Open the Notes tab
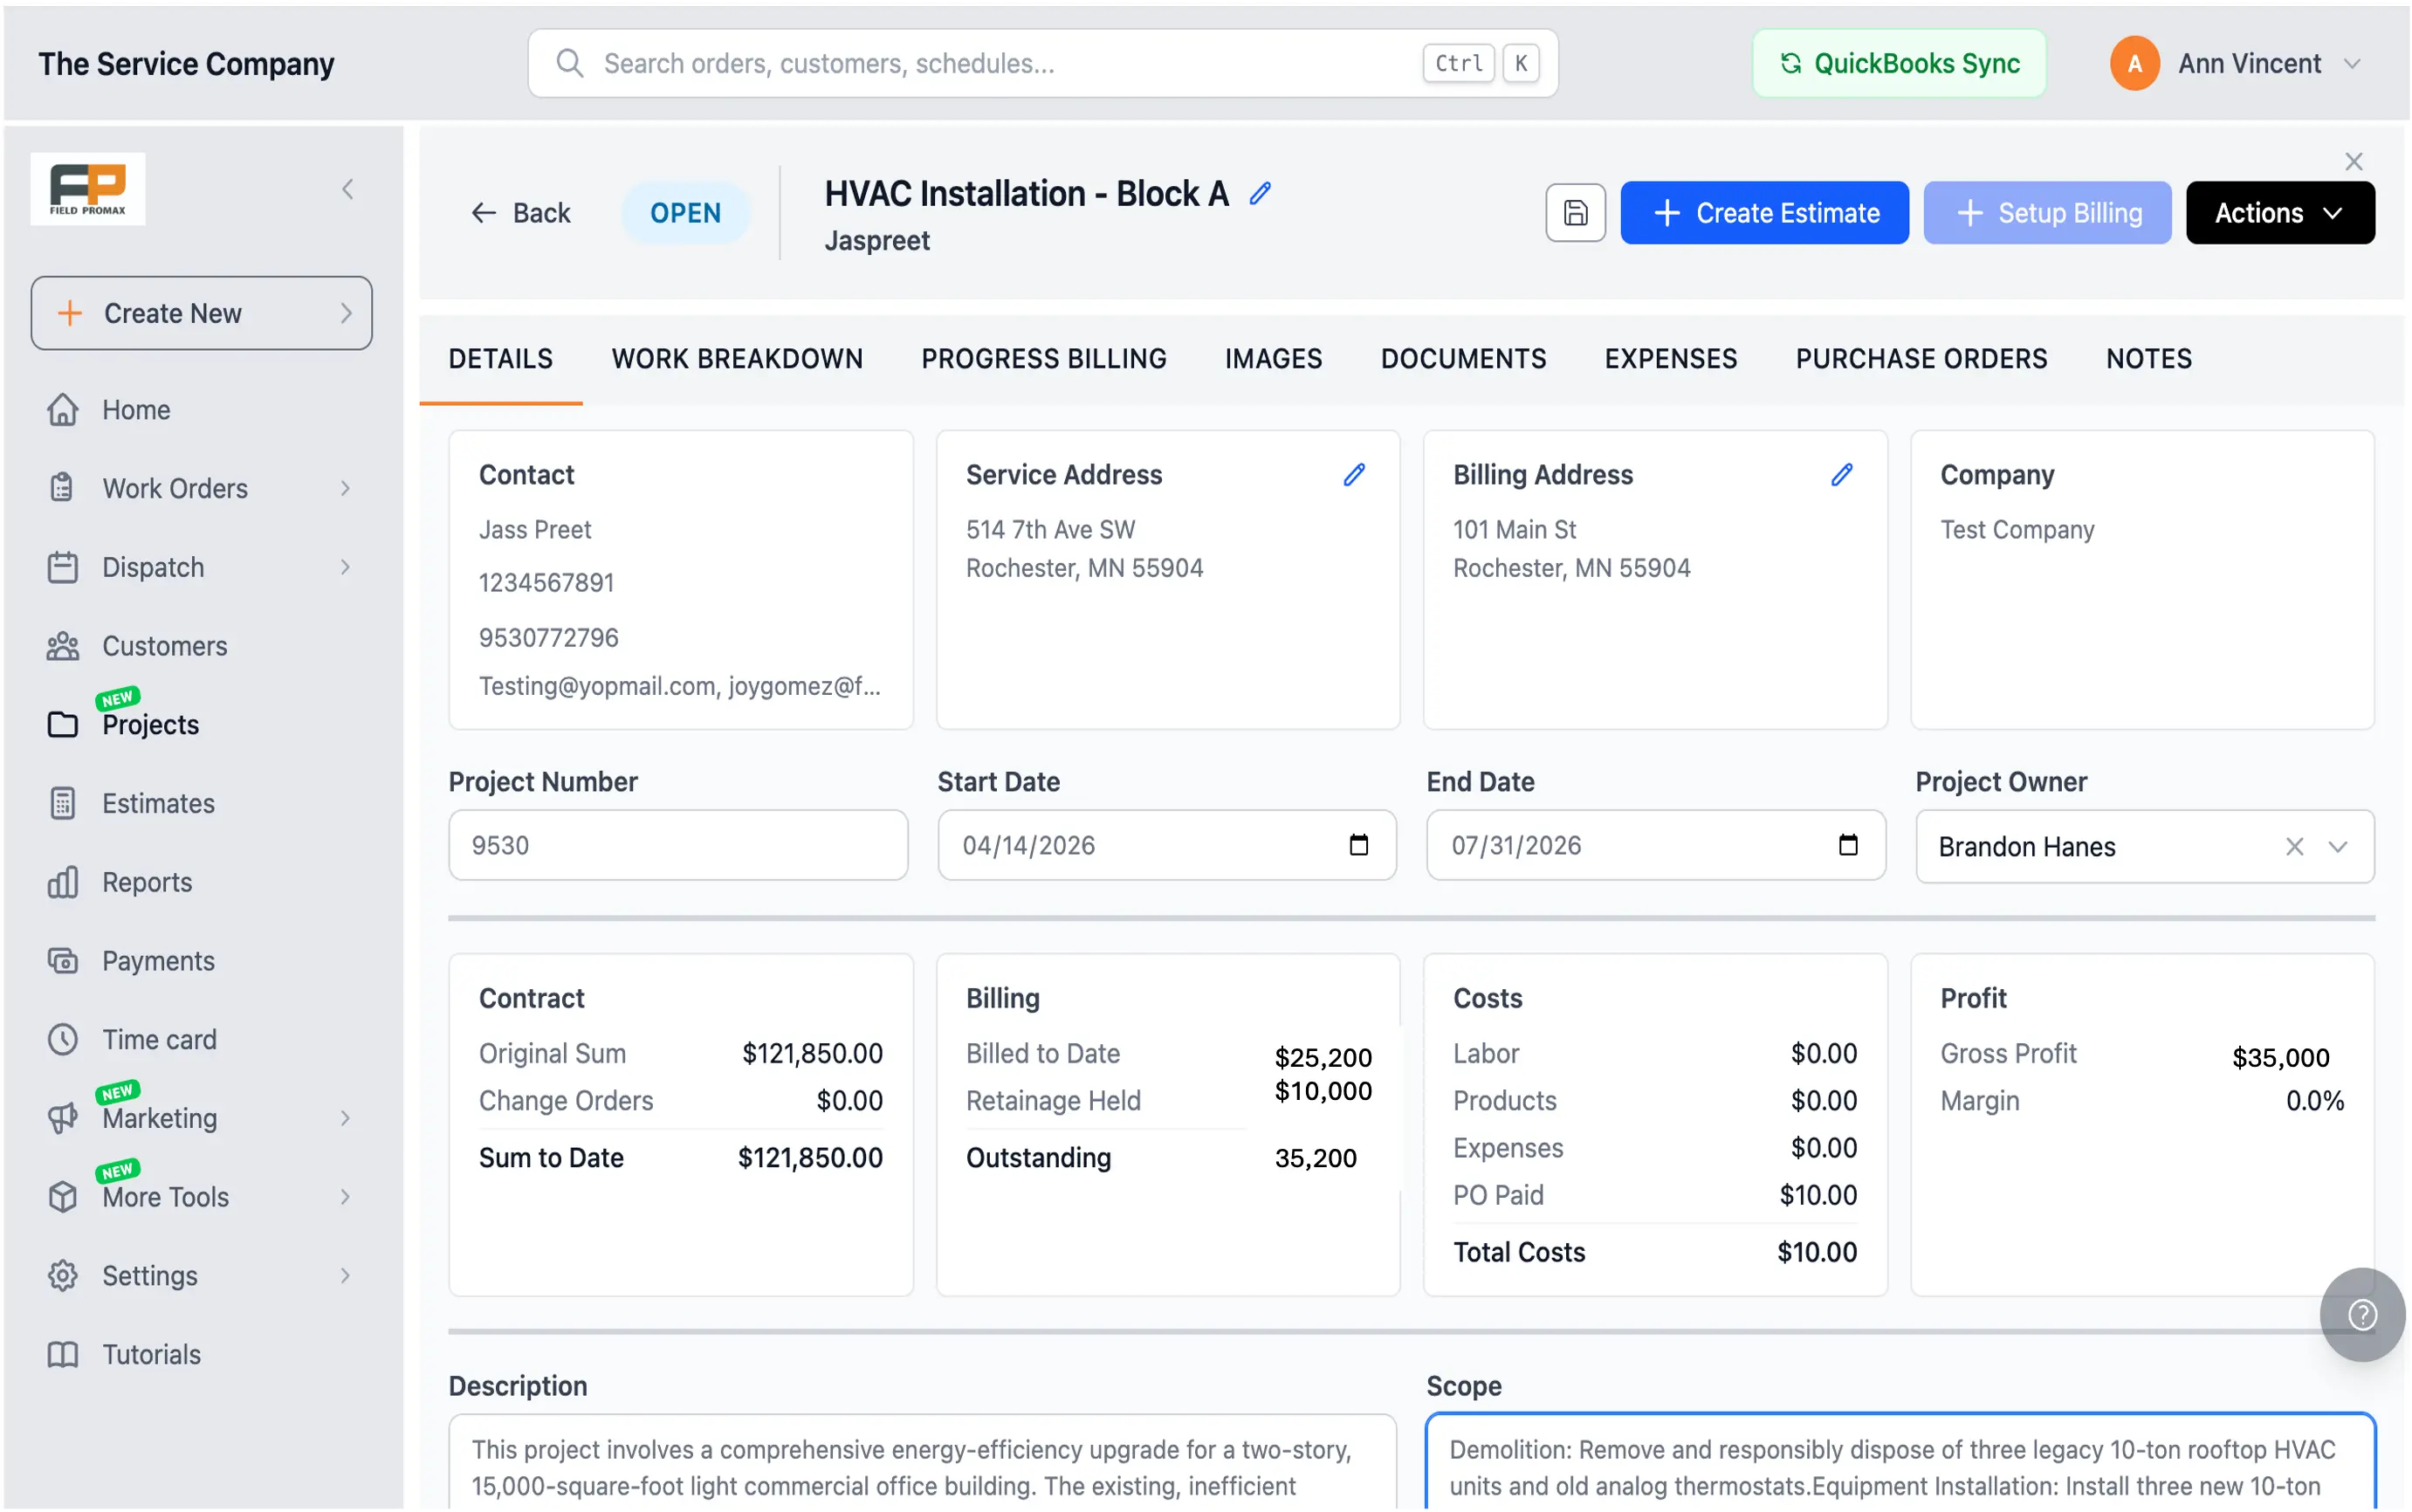Viewport: 2412px width, 1512px height. click(2148, 358)
